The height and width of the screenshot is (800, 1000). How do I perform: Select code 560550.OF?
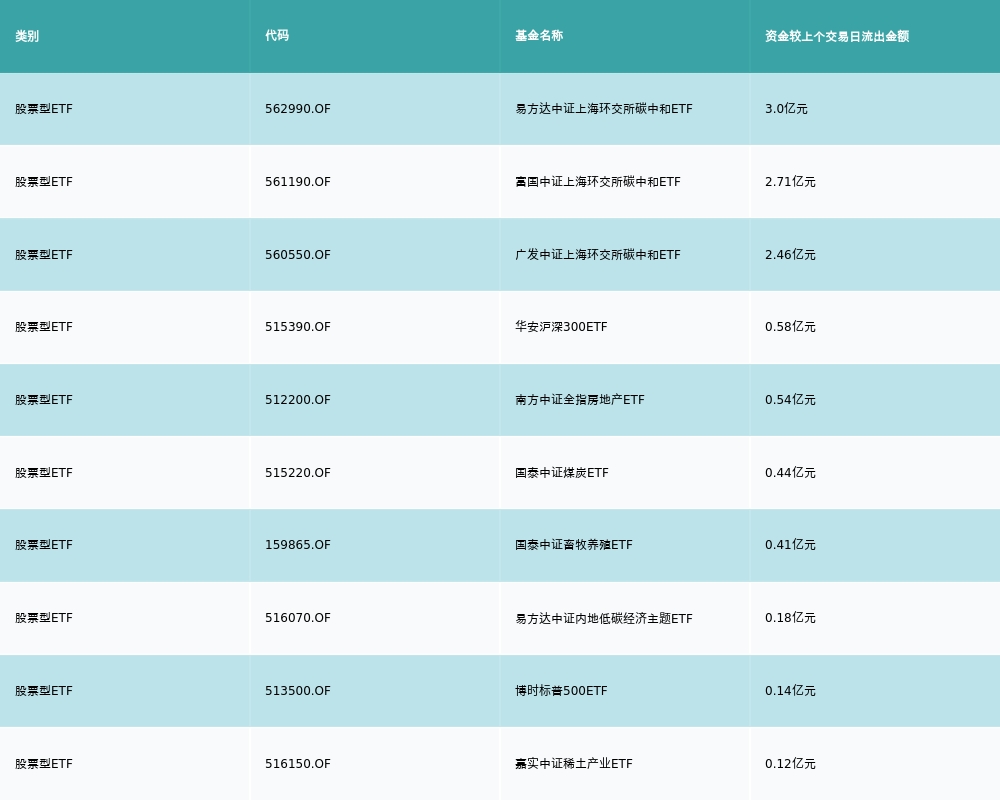298,255
